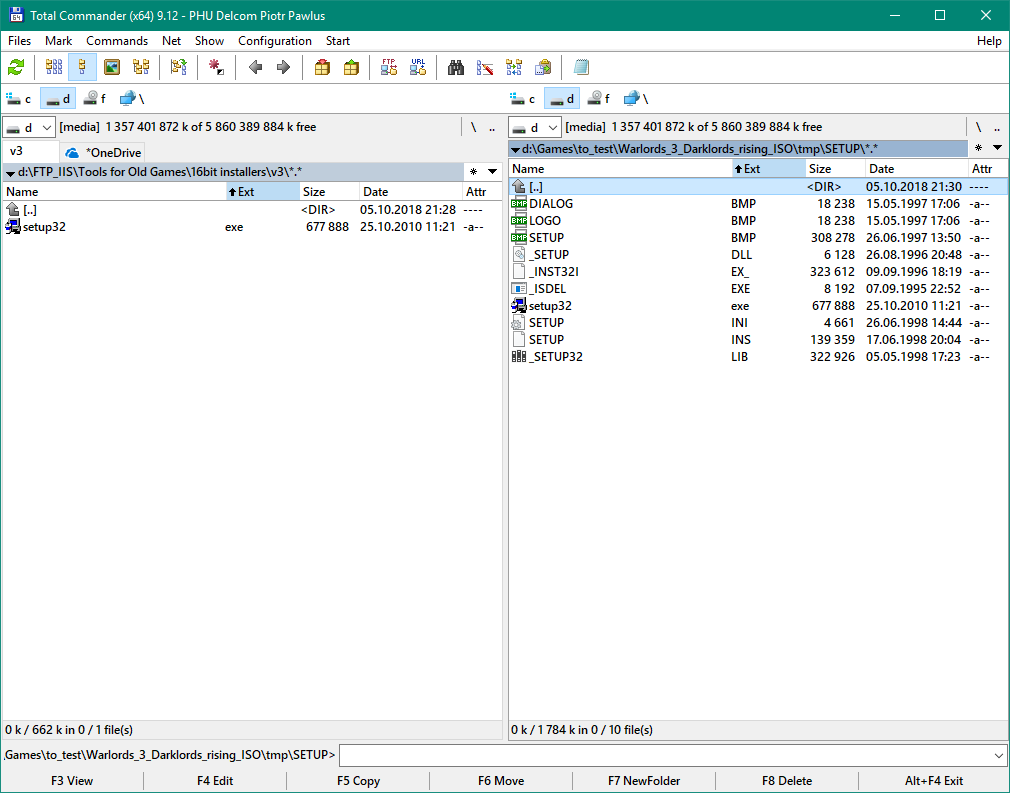The height and width of the screenshot is (793, 1010).
Task: Open the multi-rename tool icon
Action: click(x=484, y=67)
